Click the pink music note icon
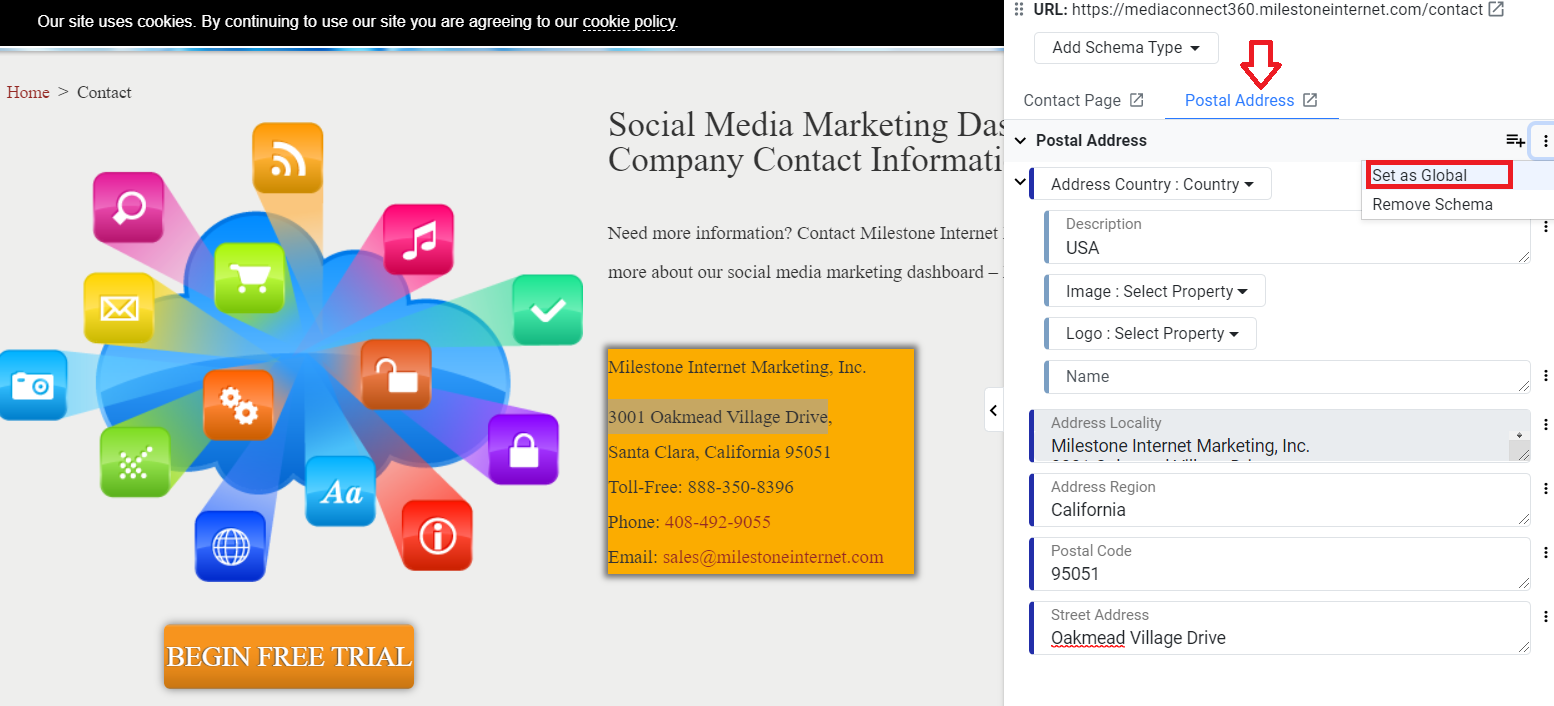The image size is (1554, 706). pos(418,240)
